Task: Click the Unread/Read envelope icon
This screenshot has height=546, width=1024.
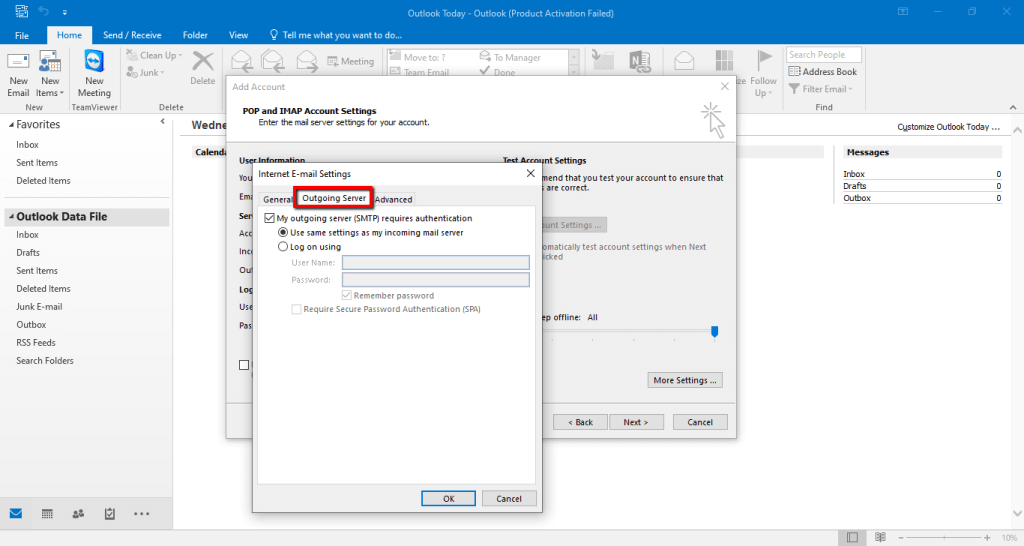Action: pyautogui.click(x=684, y=61)
